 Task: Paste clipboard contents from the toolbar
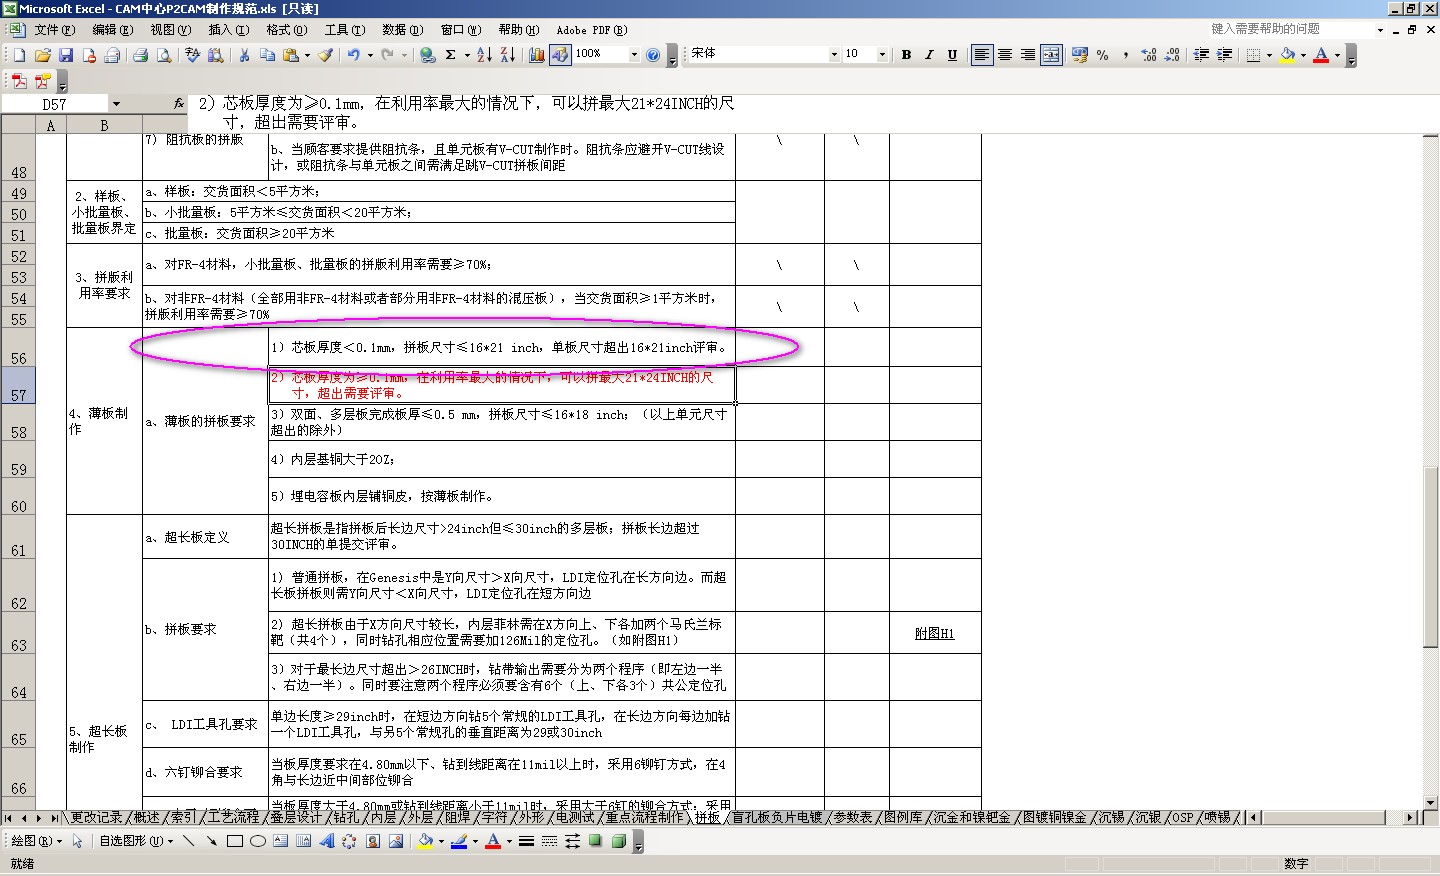coord(290,55)
